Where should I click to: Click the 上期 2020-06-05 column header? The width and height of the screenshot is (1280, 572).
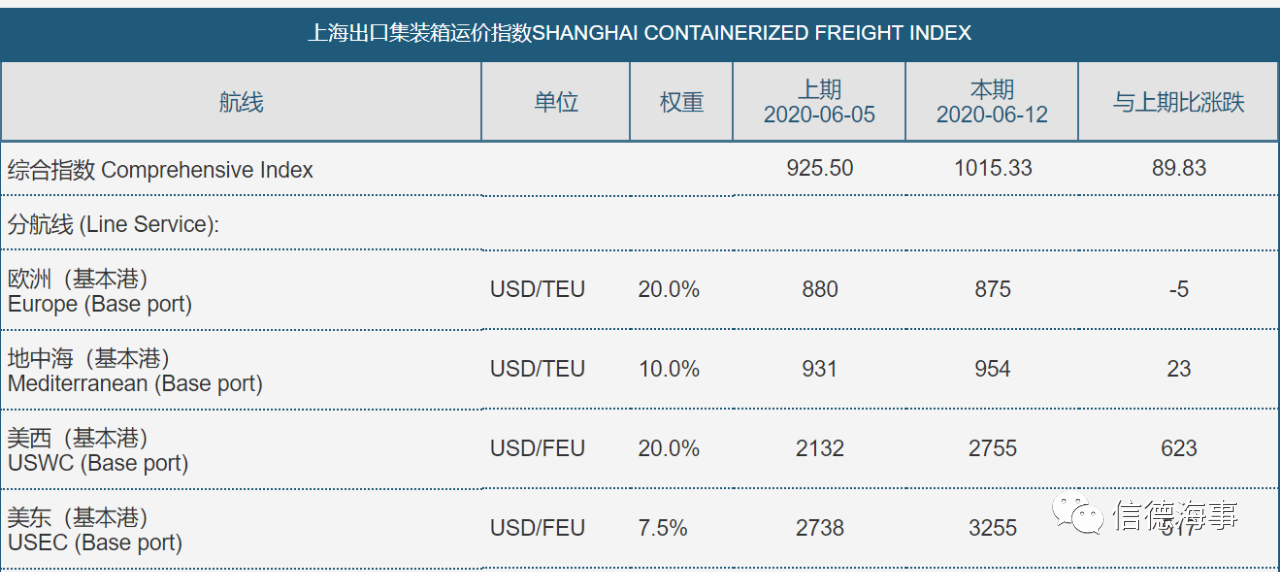[819, 102]
